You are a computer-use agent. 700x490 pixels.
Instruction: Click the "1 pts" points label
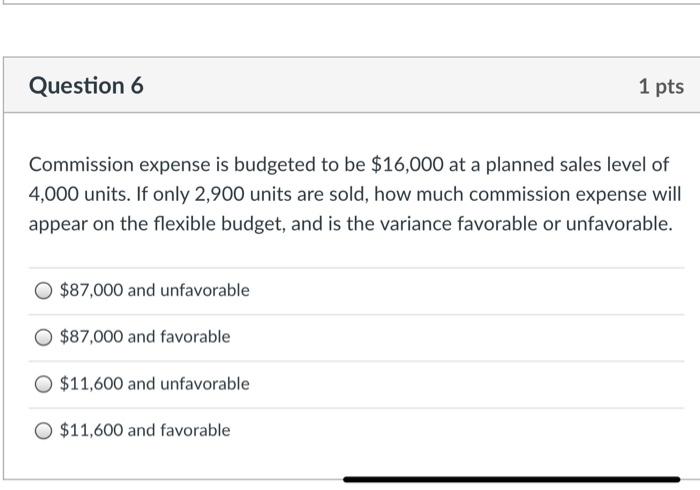click(660, 87)
